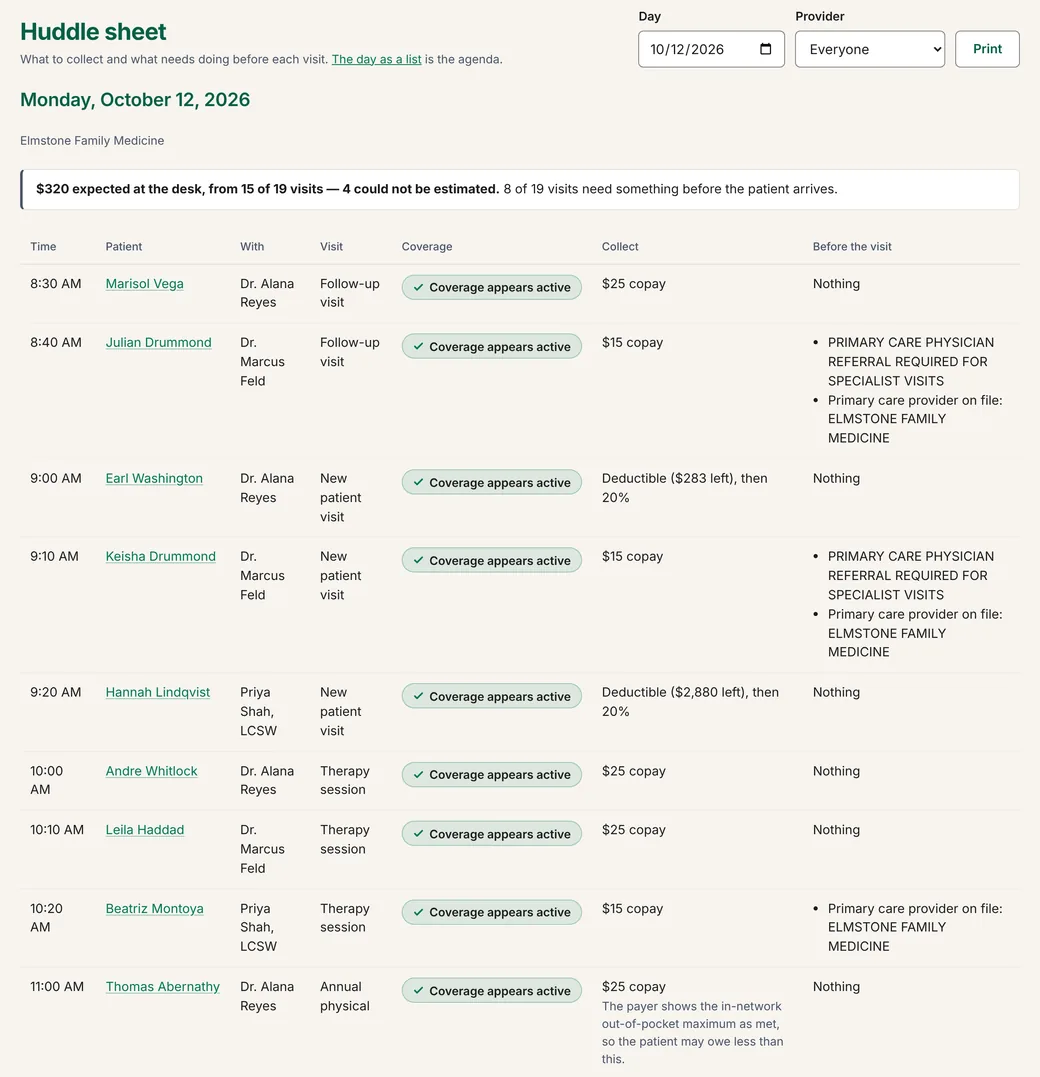The image size is (1040, 1077).
Task: Click the Print button
Action: pos(987,49)
